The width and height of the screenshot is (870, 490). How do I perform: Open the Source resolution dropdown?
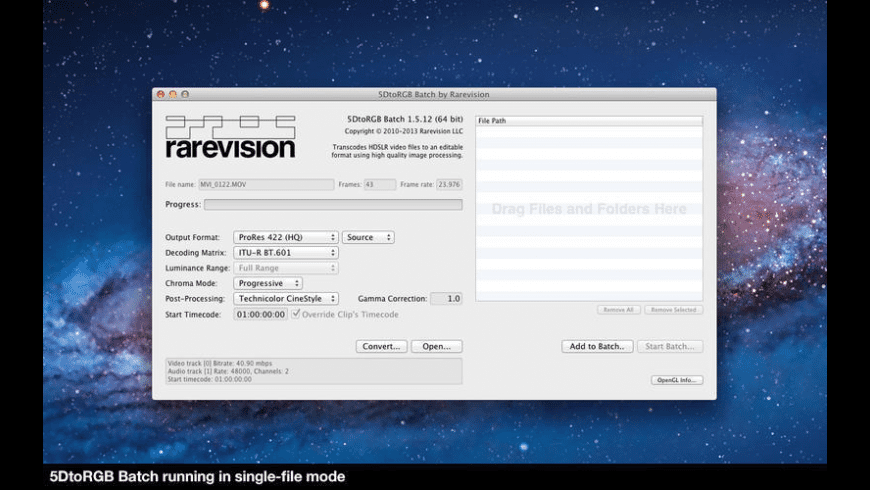point(368,237)
